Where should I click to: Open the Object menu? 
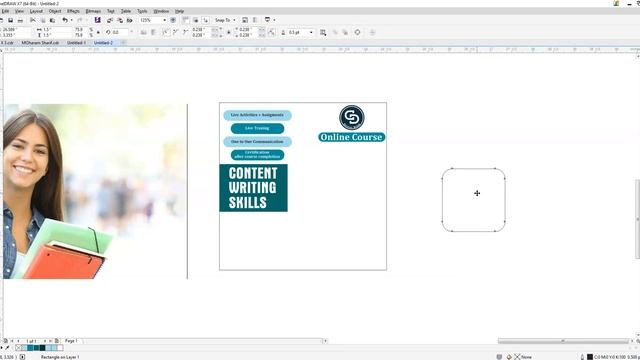coord(55,11)
